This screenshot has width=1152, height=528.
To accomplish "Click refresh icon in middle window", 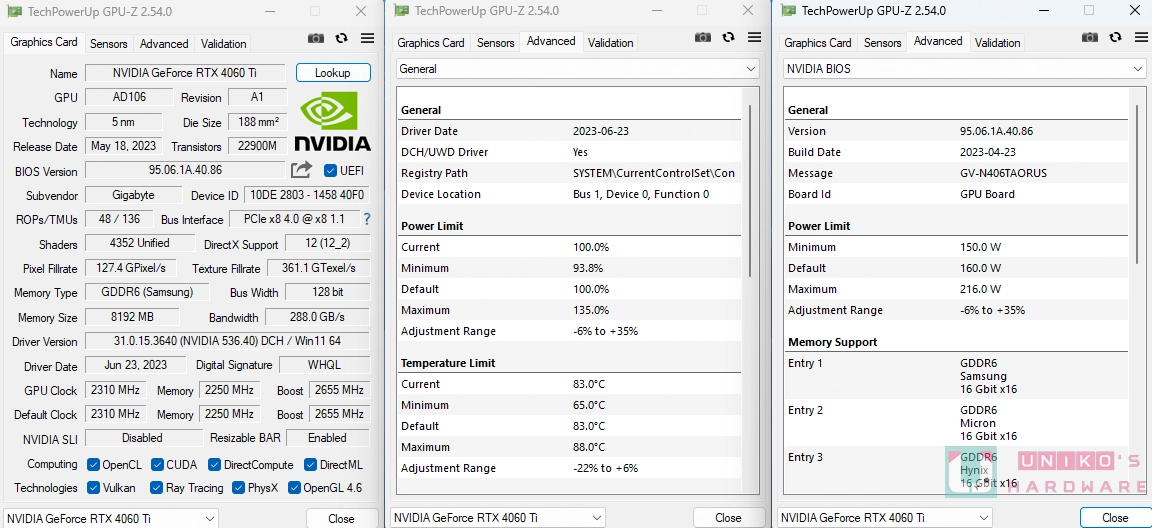I will coord(728,37).
